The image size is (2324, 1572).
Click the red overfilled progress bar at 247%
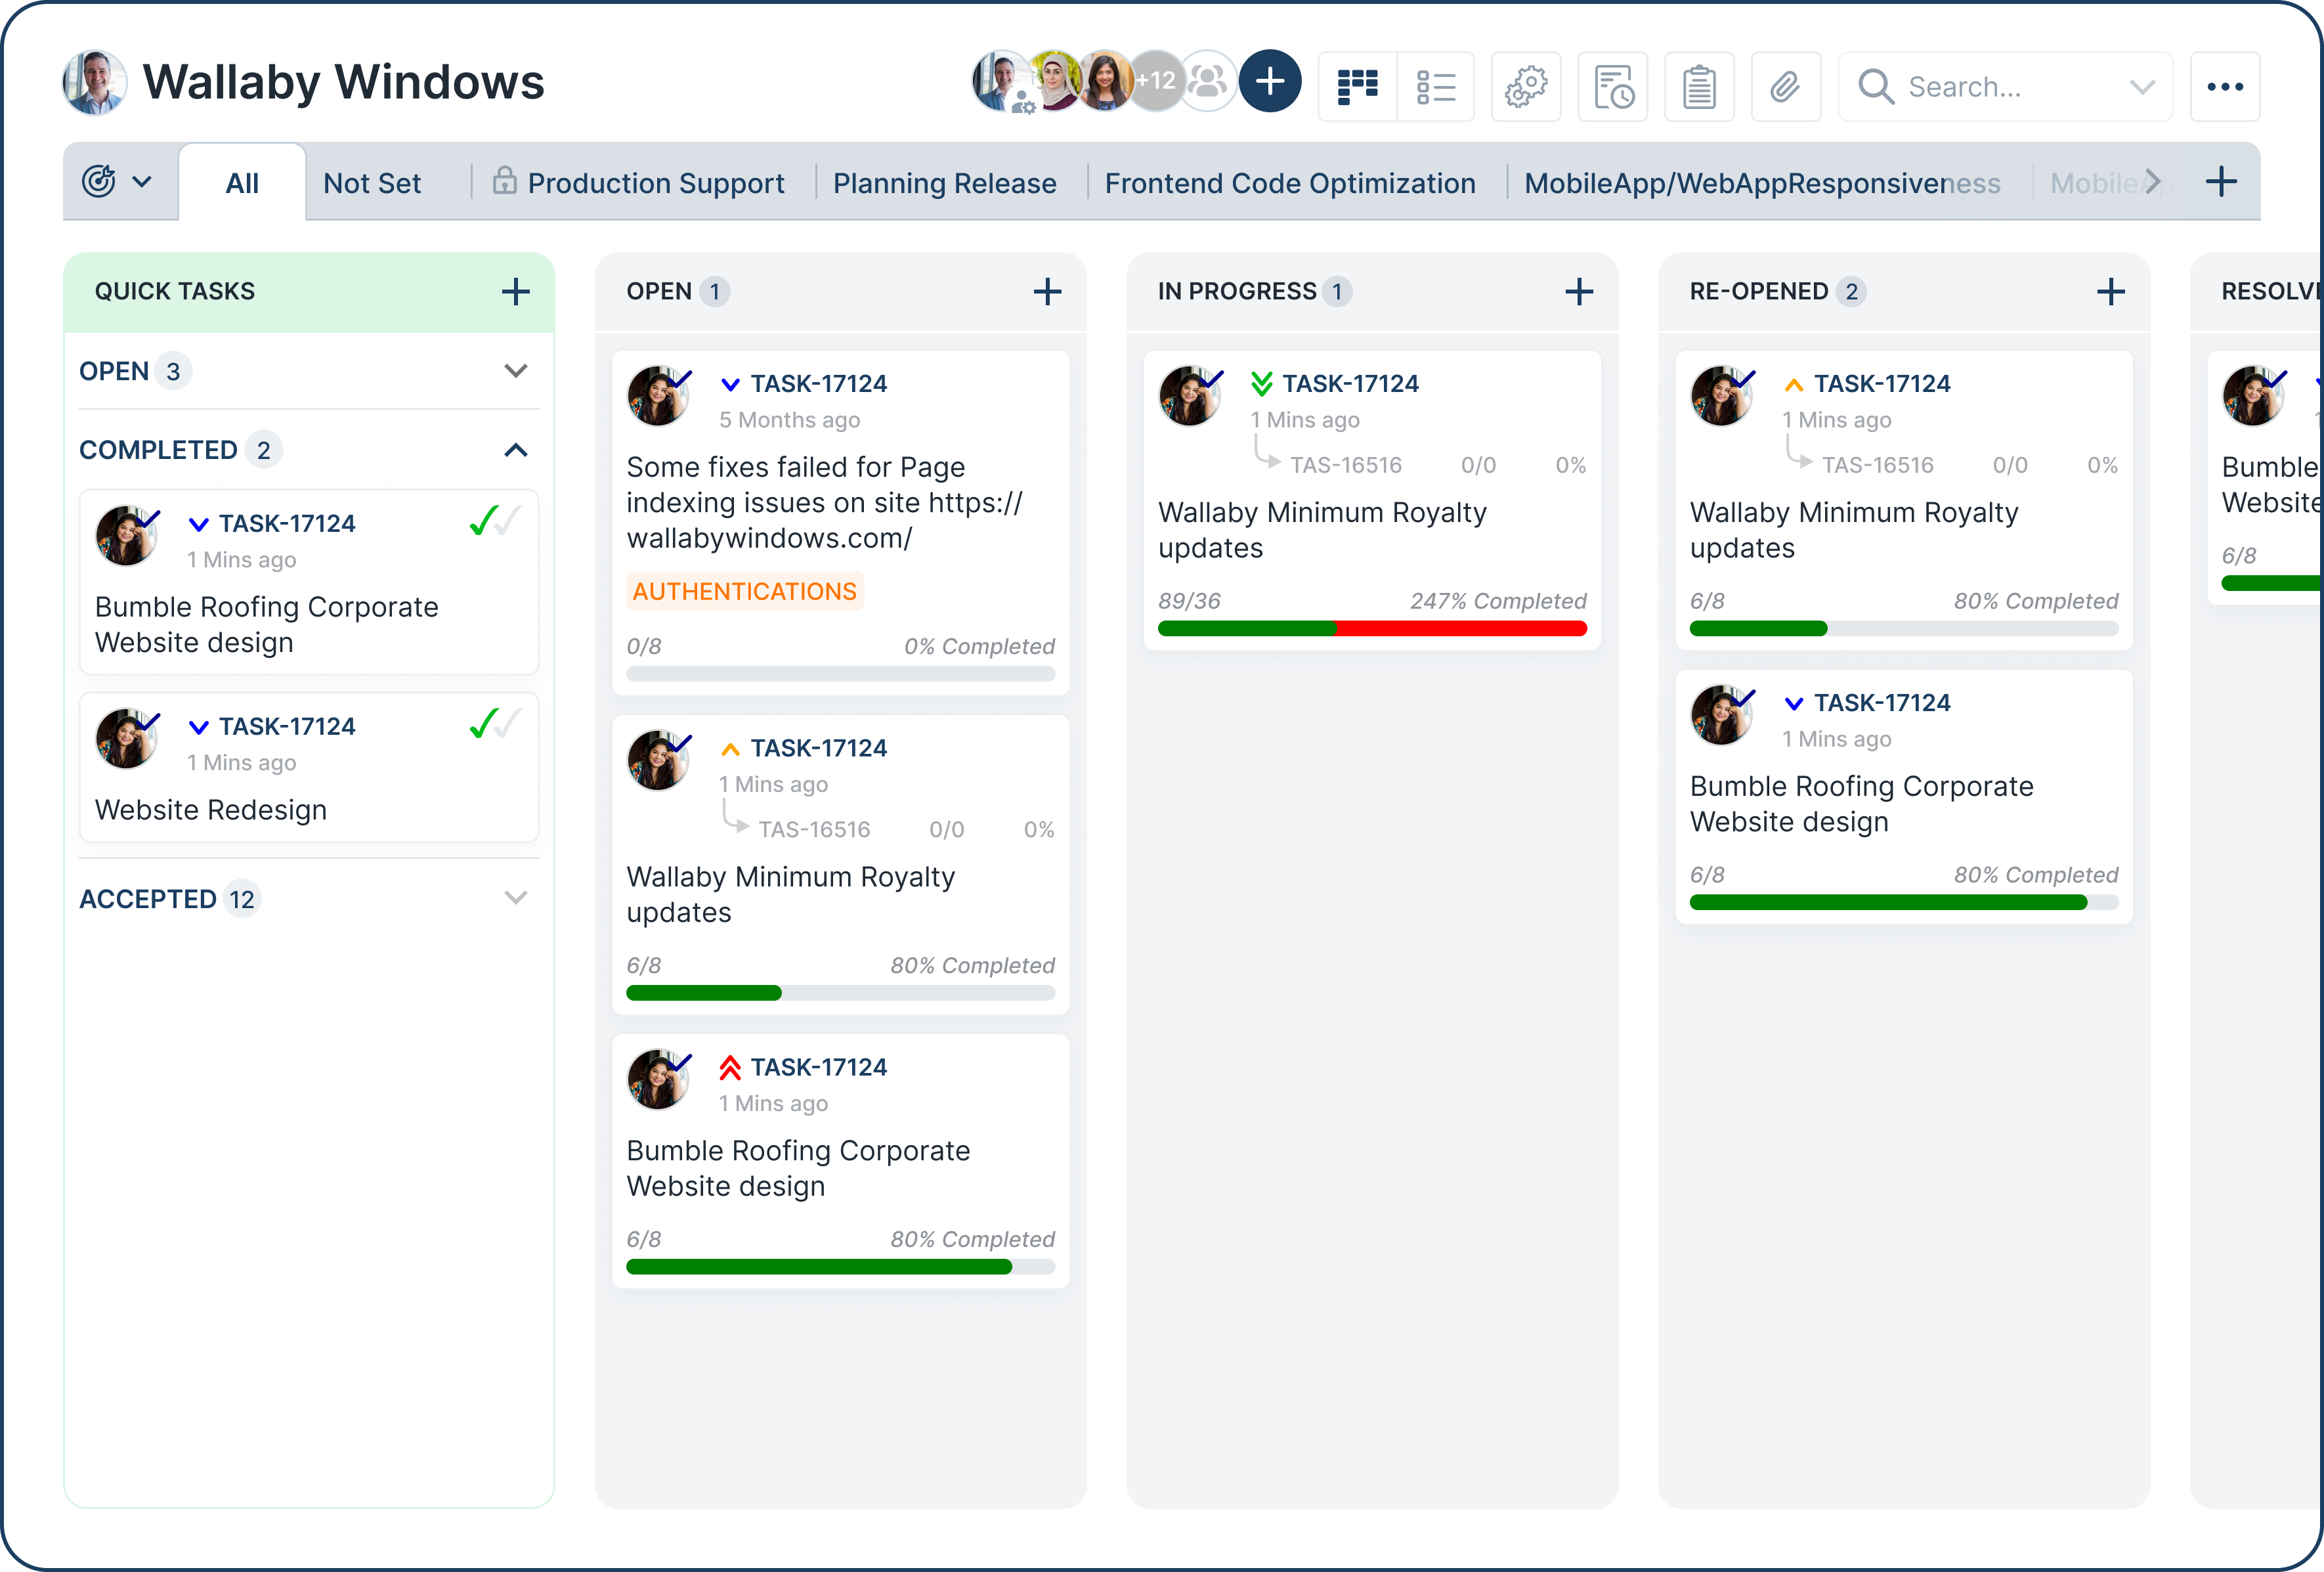point(1460,628)
